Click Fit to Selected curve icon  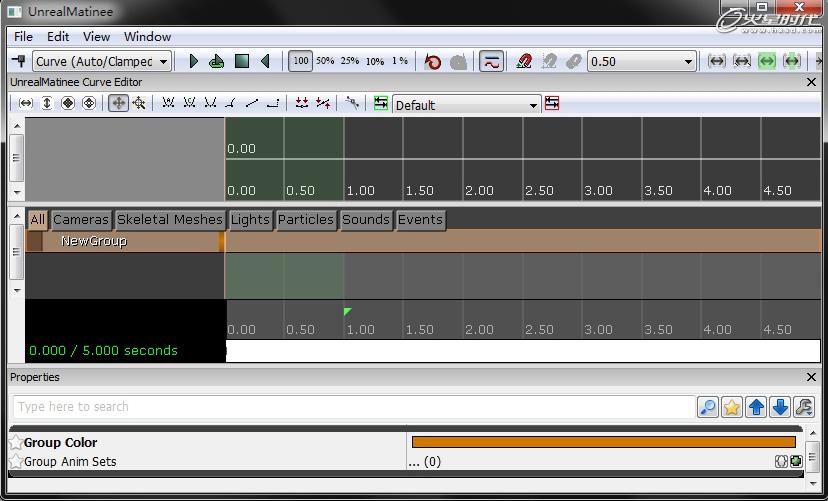click(x=89, y=103)
